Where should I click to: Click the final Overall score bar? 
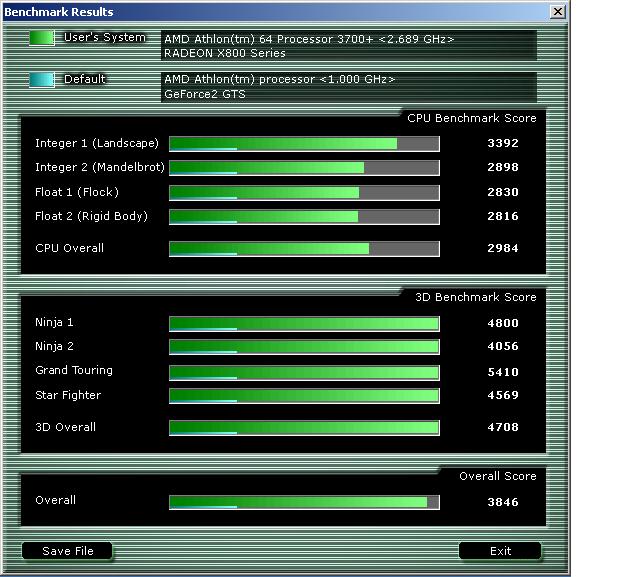304,502
